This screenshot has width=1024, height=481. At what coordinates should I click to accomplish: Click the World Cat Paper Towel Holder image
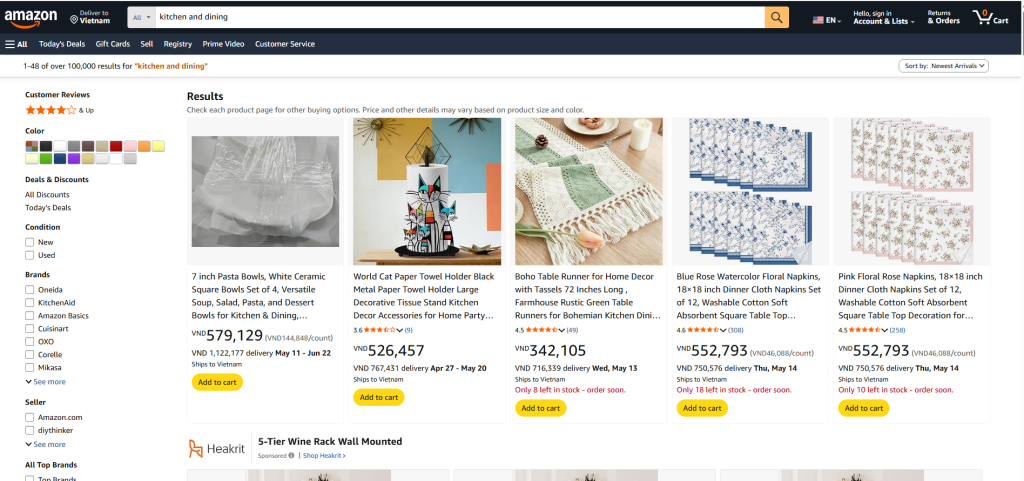point(427,191)
